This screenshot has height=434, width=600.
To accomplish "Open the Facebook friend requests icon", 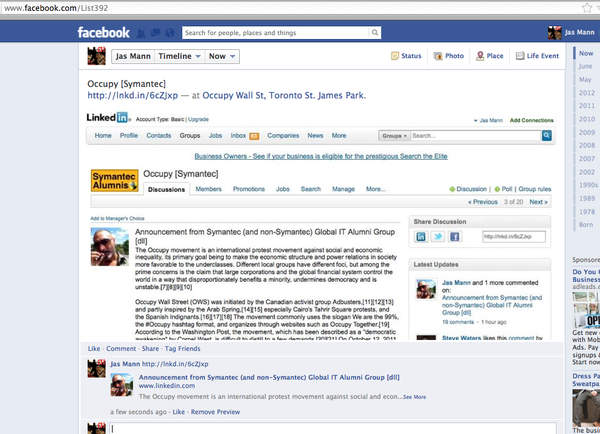I will [141, 33].
